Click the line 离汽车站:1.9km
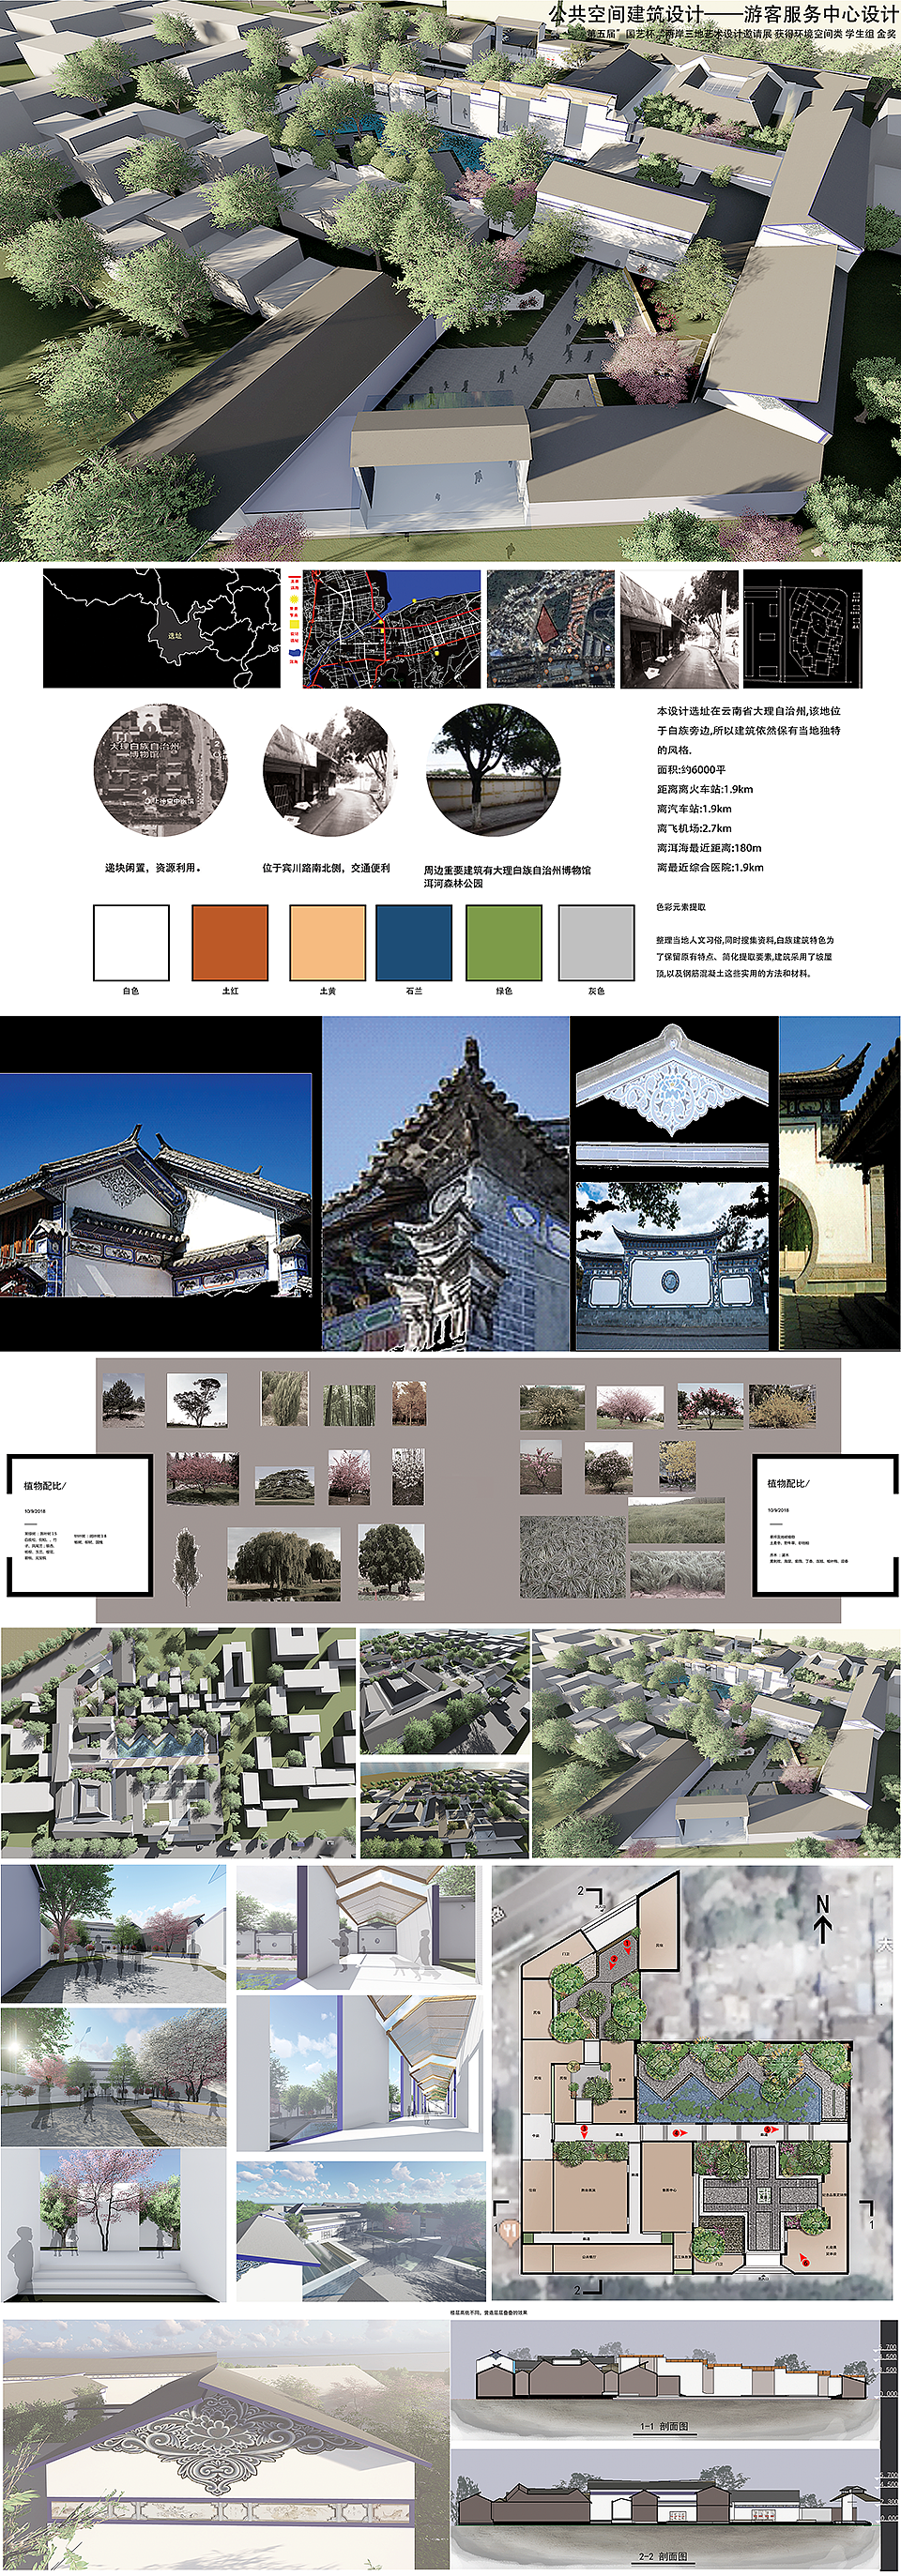 pos(694,809)
